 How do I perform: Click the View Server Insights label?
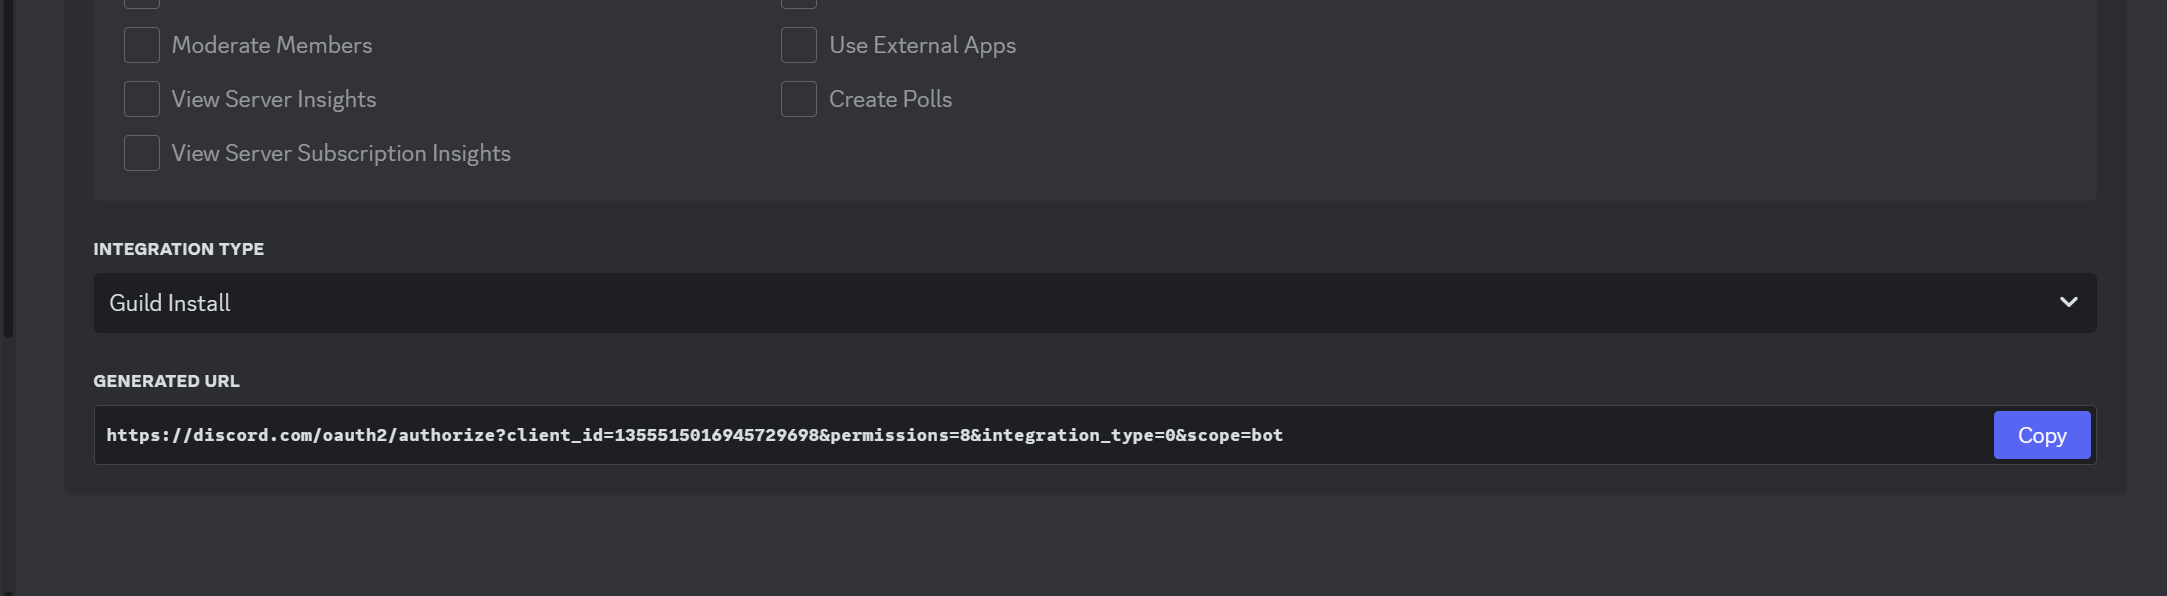pyautogui.click(x=274, y=99)
